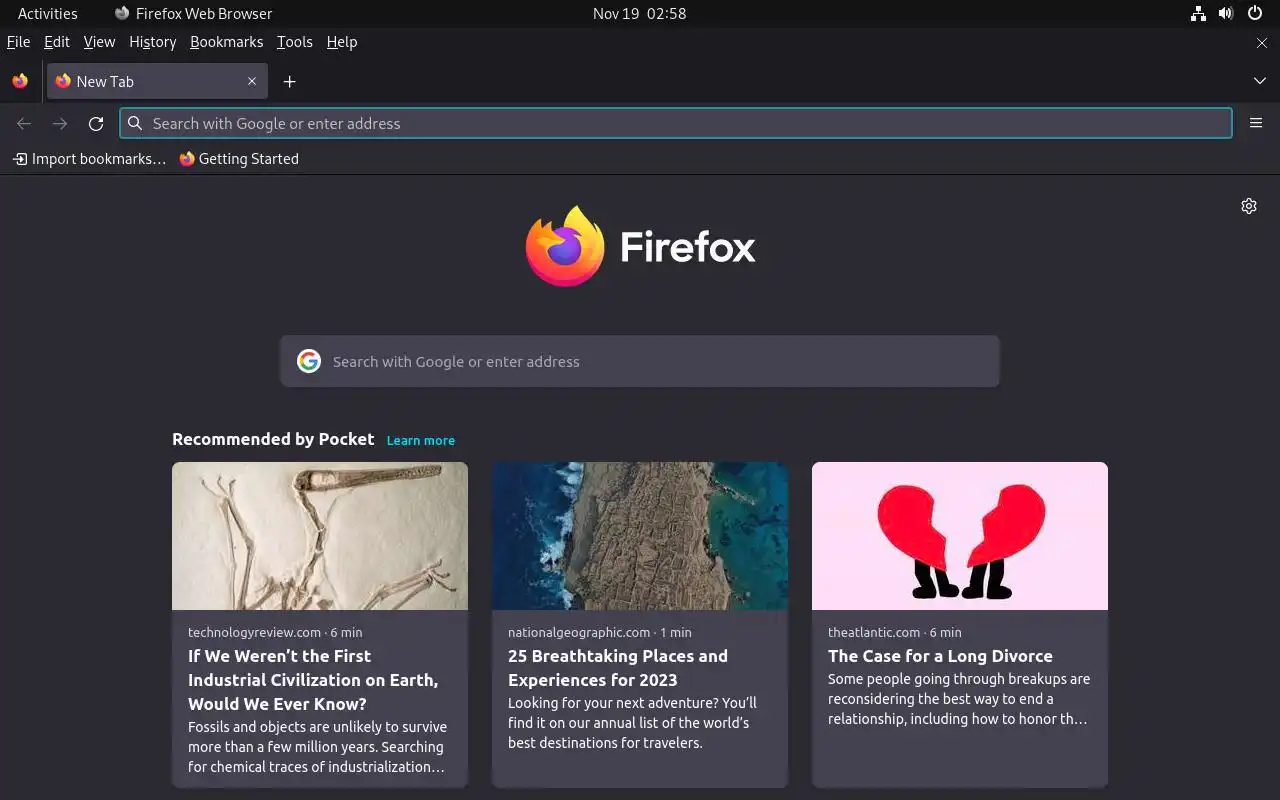
Task: Open Industrial Civilization on Earth article headline
Action: [x=313, y=680]
